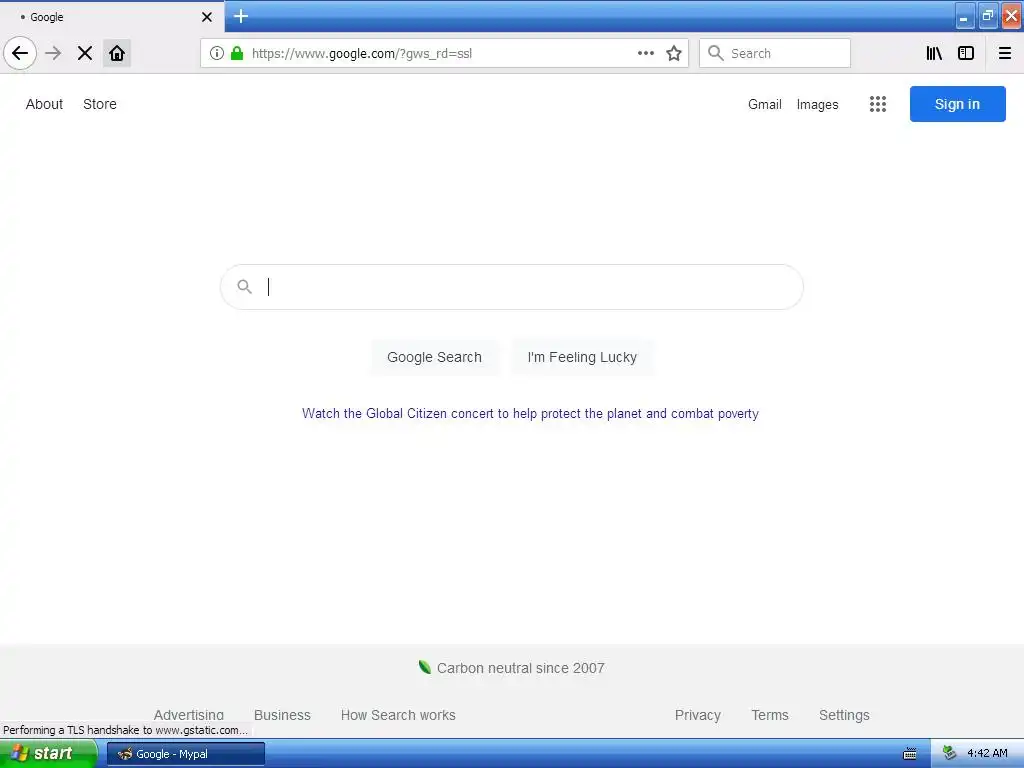The width and height of the screenshot is (1024, 768).
Task: Click the forward arrow navigation button
Action: (53, 53)
